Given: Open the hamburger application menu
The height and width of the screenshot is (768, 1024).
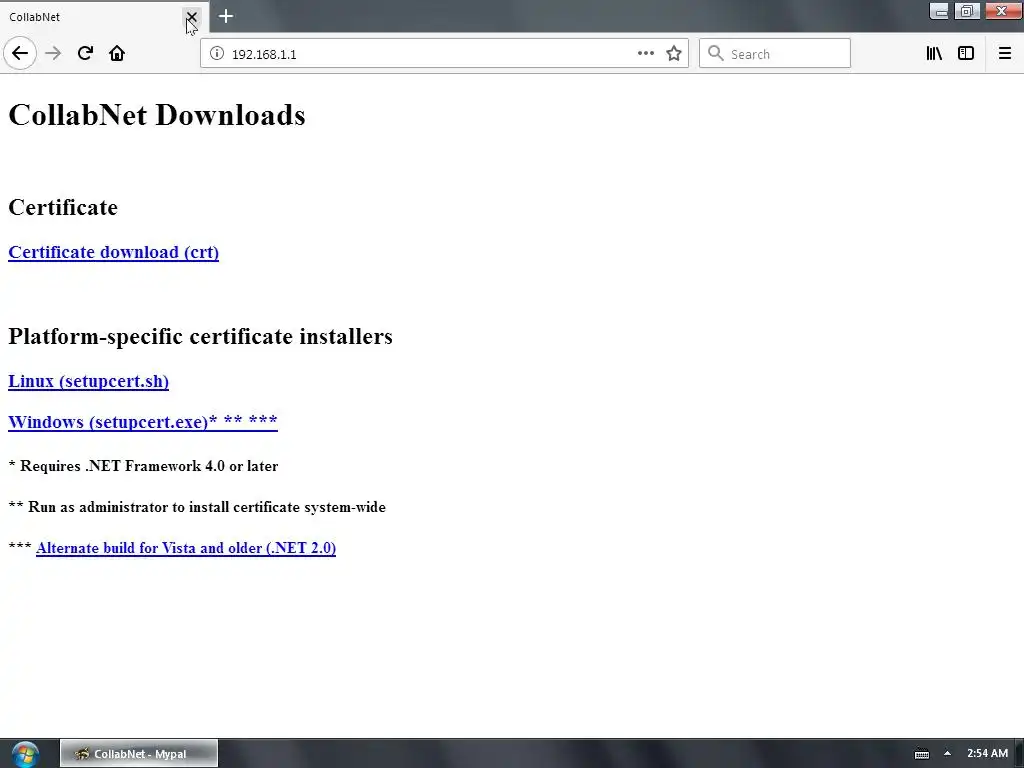Looking at the screenshot, I should [1004, 54].
